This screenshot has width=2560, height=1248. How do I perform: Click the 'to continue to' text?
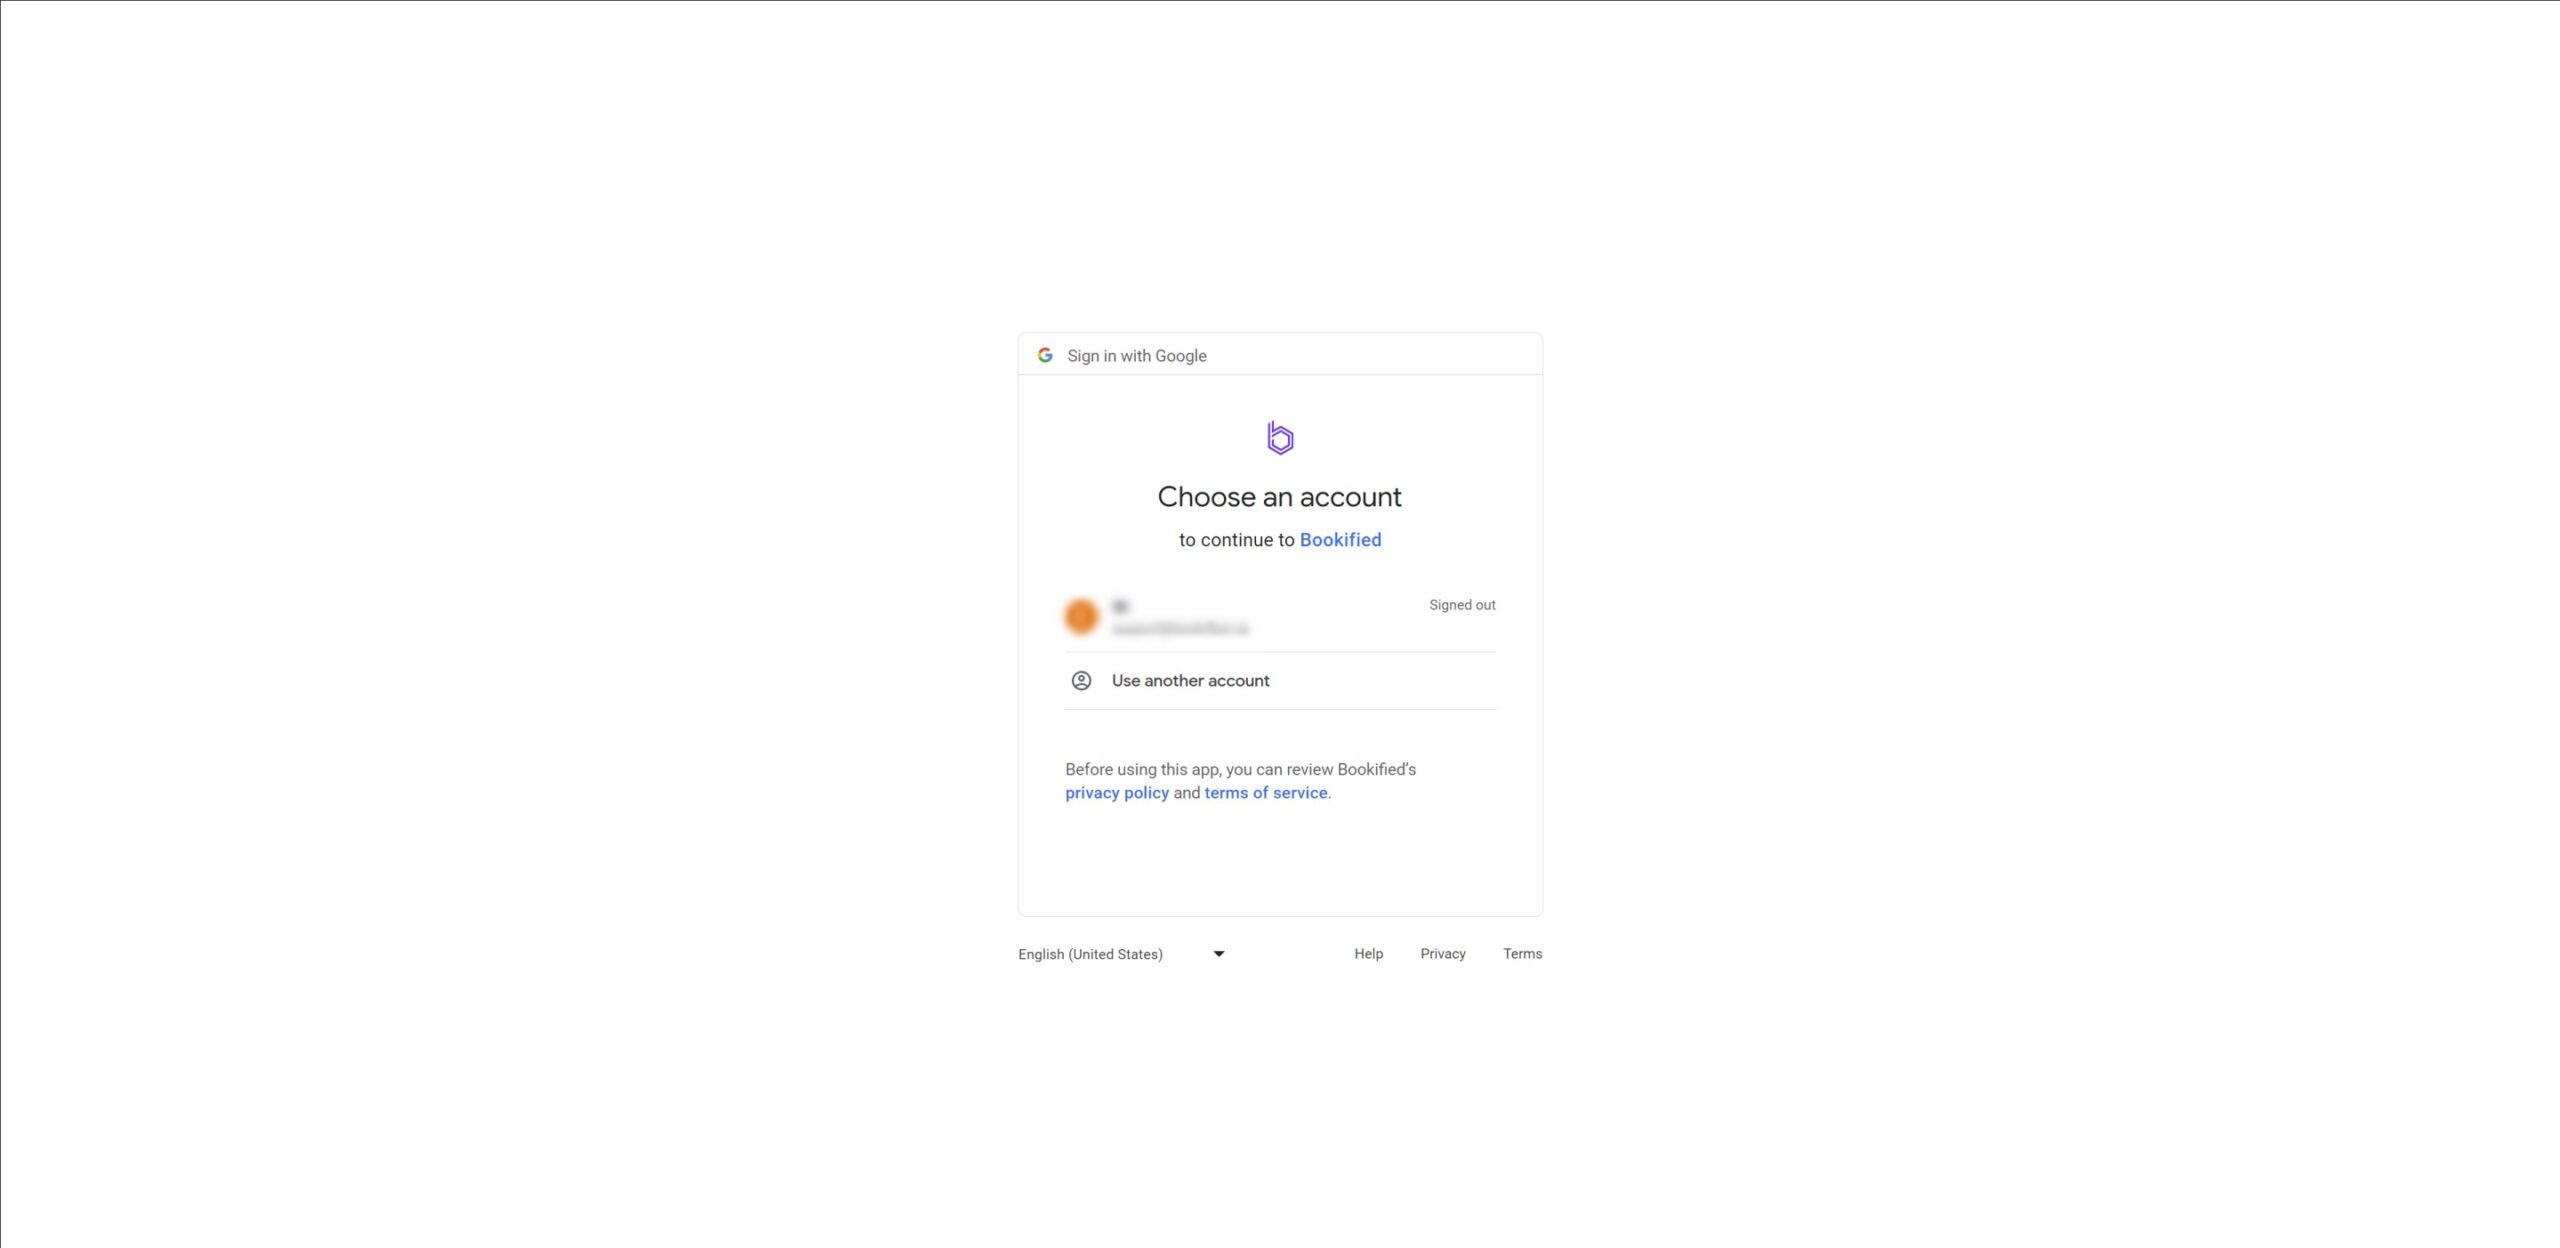[1237, 540]
